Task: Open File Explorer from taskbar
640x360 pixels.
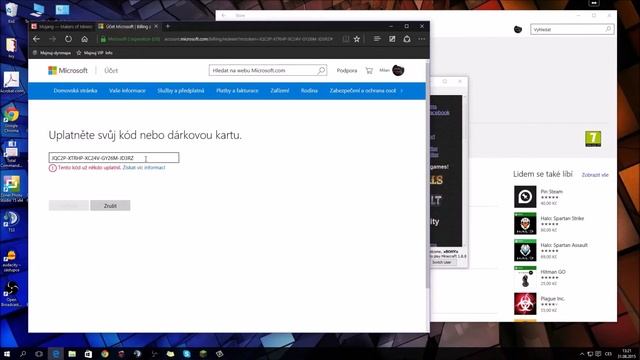Action: (72, 353)
